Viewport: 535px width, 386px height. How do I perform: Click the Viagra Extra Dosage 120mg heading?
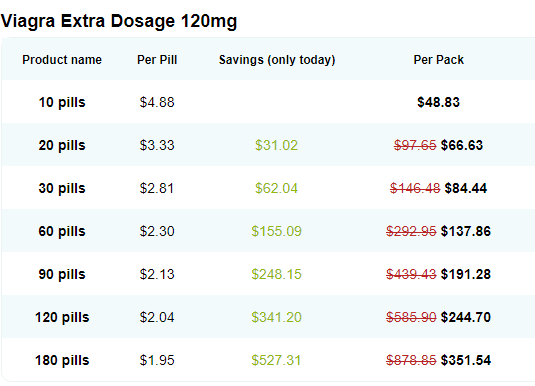point(119,21)
